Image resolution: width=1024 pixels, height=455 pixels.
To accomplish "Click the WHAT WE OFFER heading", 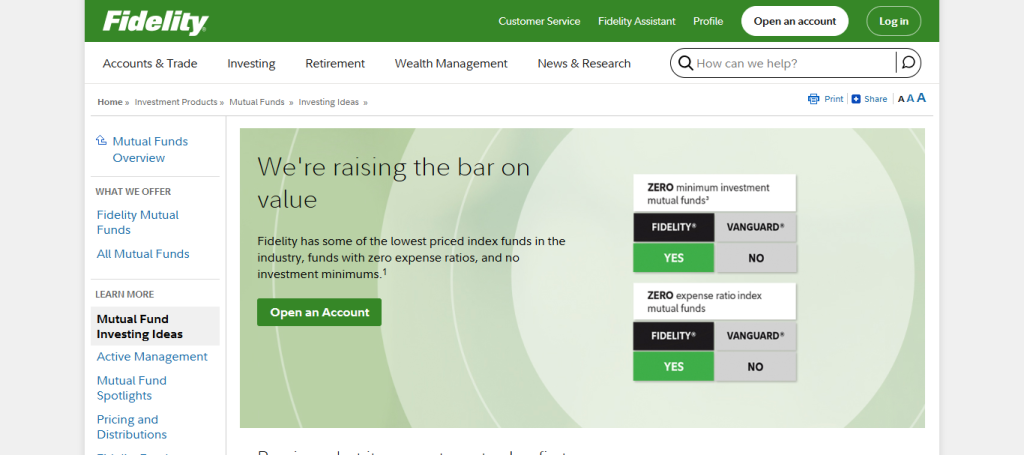I will tap(133, 191).
